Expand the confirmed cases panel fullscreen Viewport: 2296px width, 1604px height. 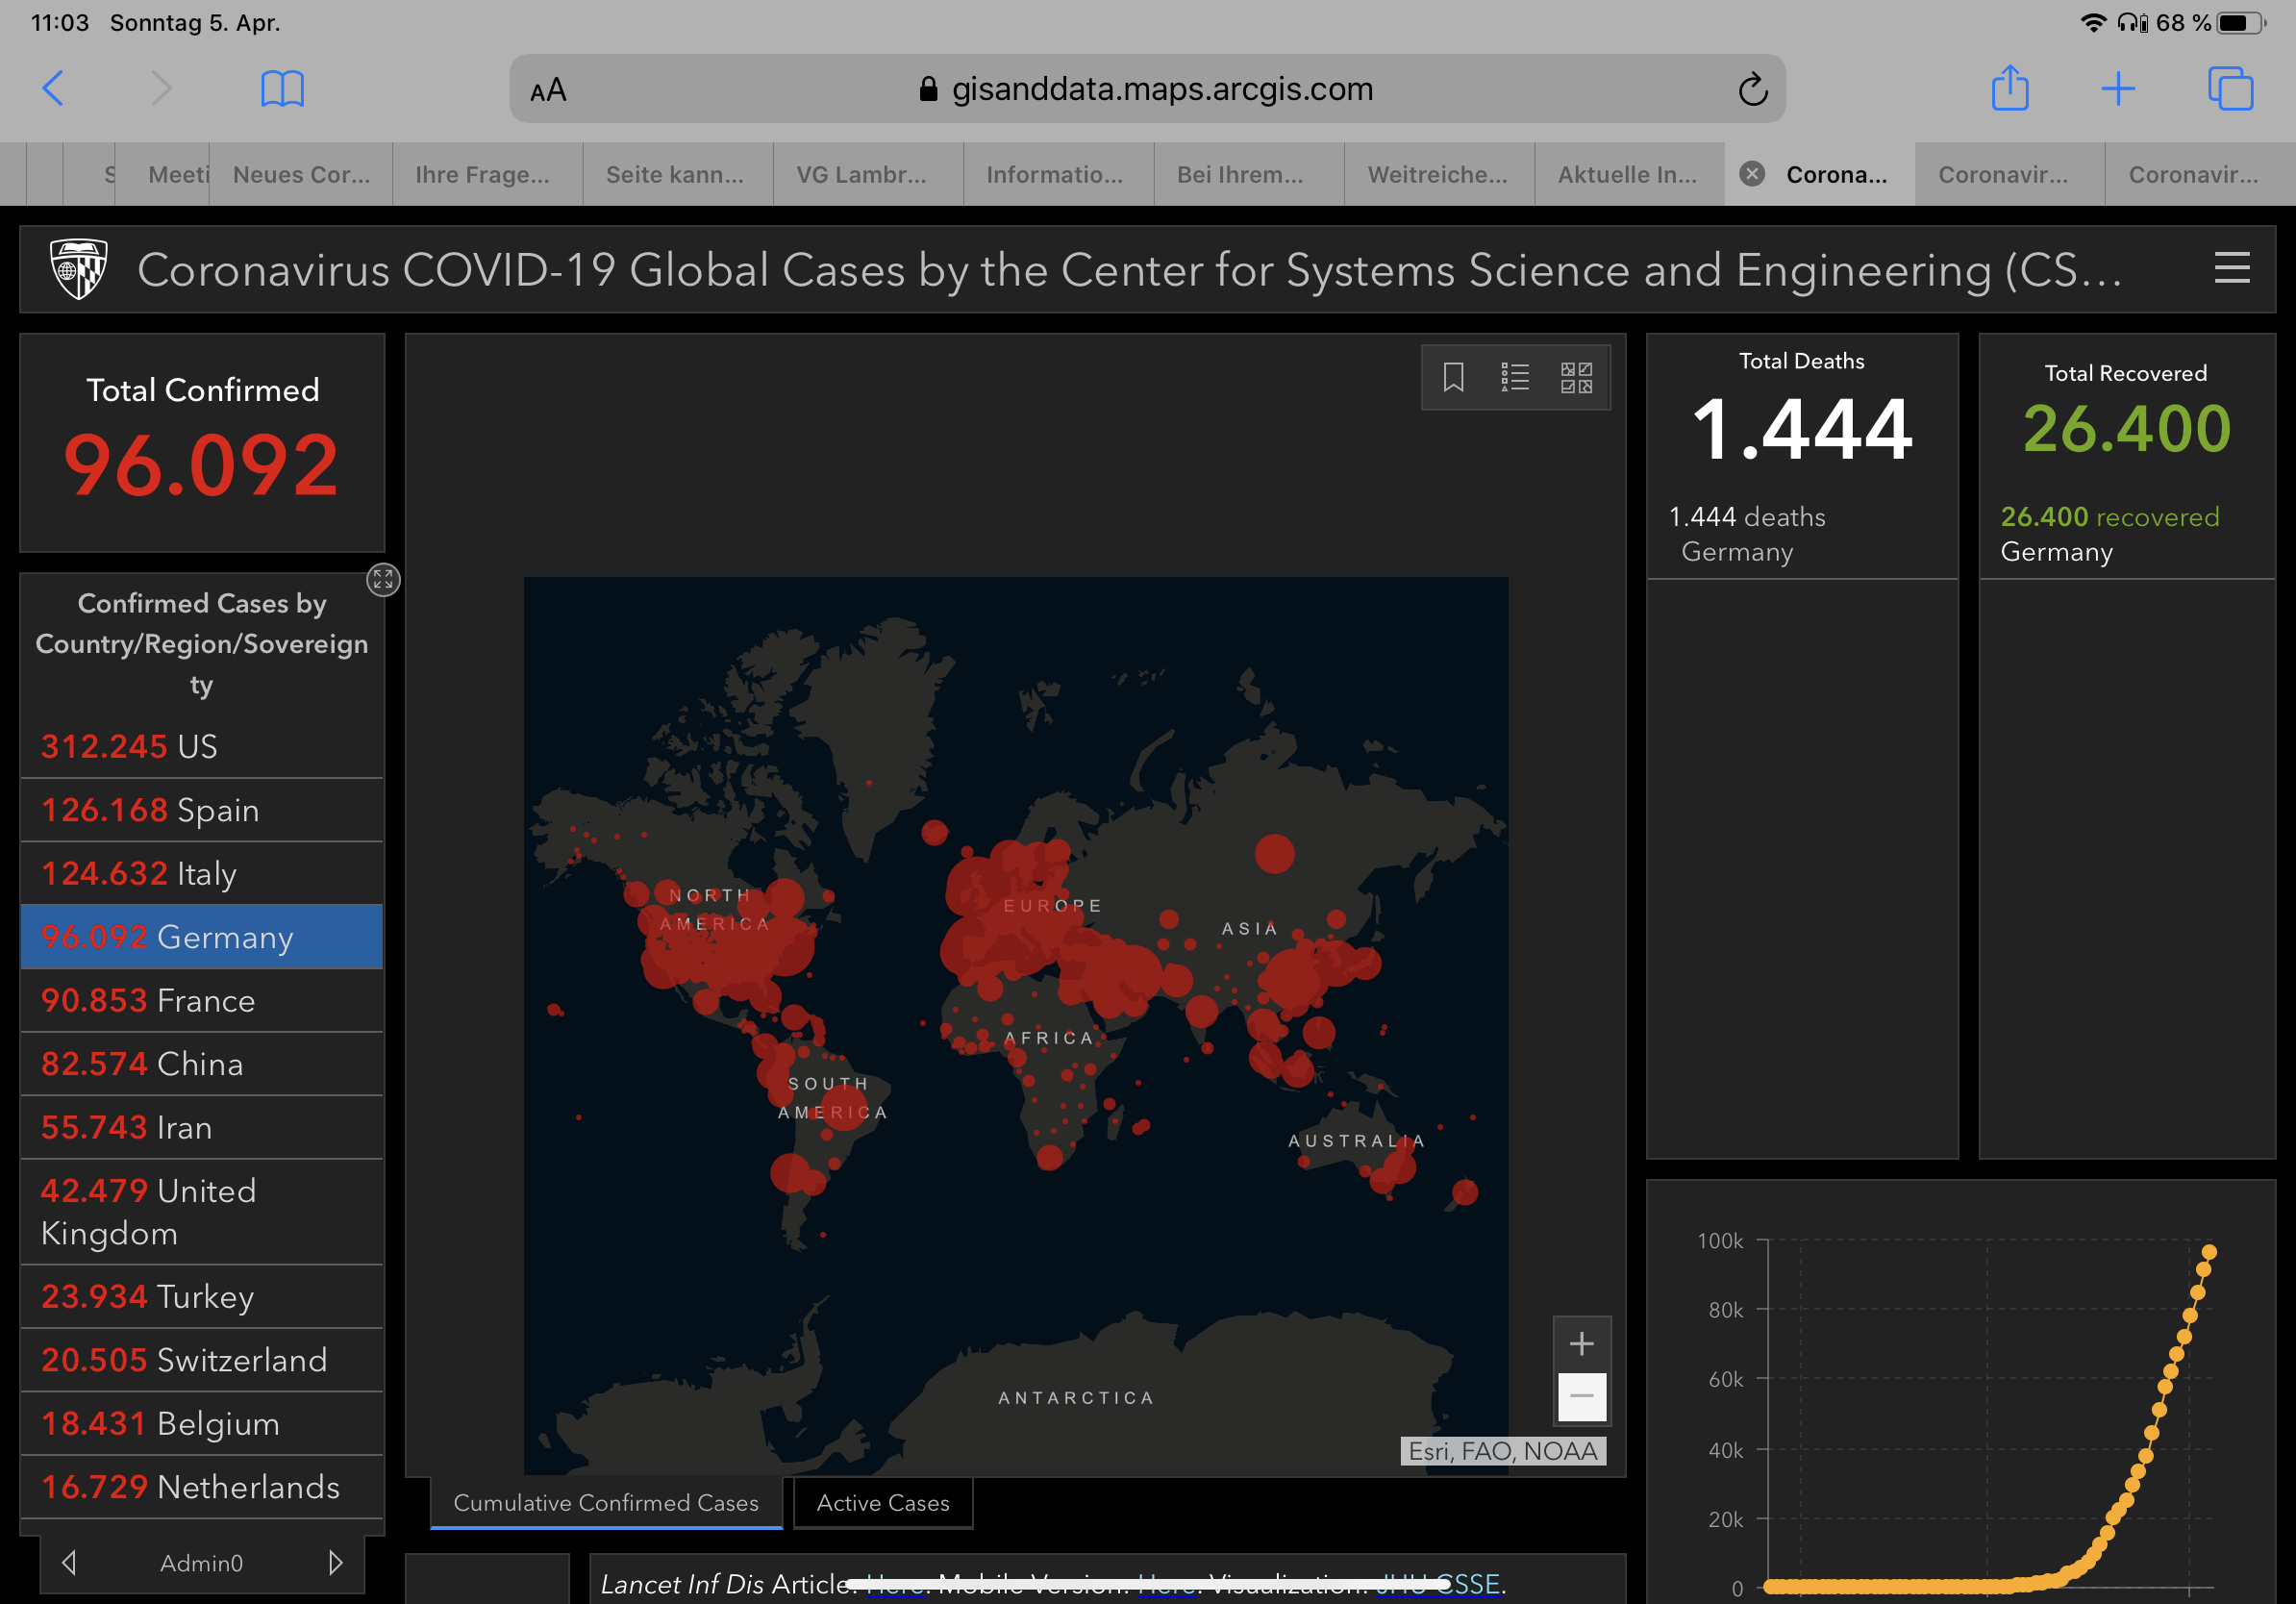point(383,579)
